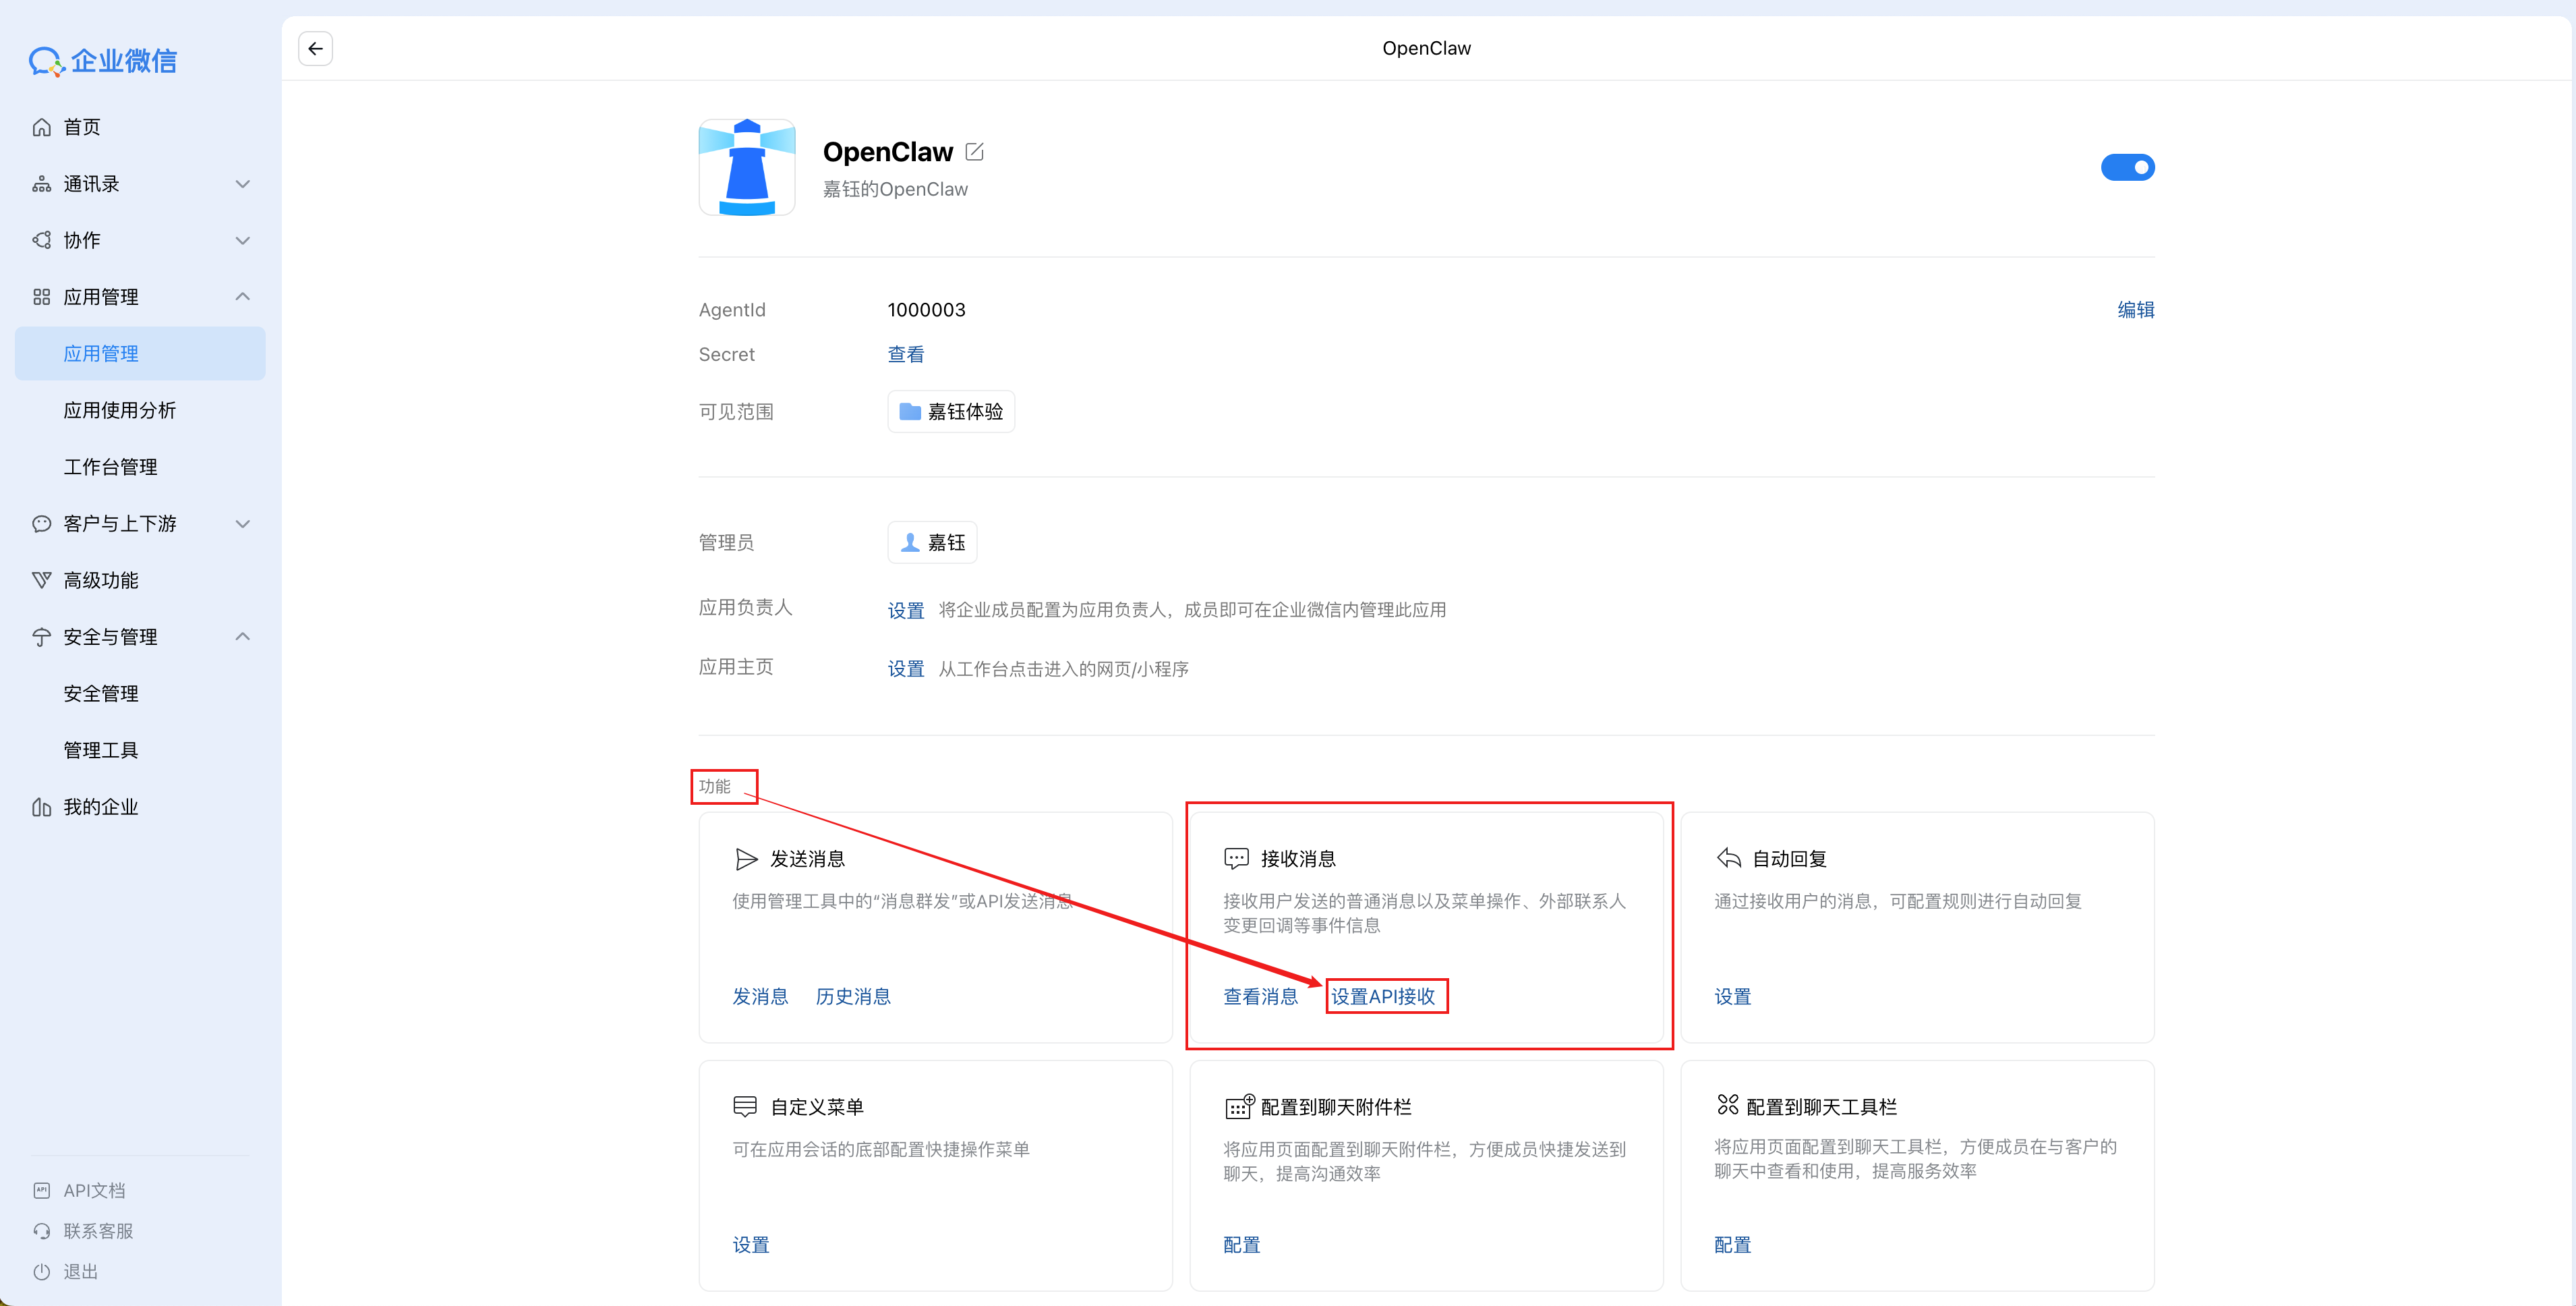2576x1306 pixels.
Task: Open API文档 at sidebar bottom
Action: 94,1190
